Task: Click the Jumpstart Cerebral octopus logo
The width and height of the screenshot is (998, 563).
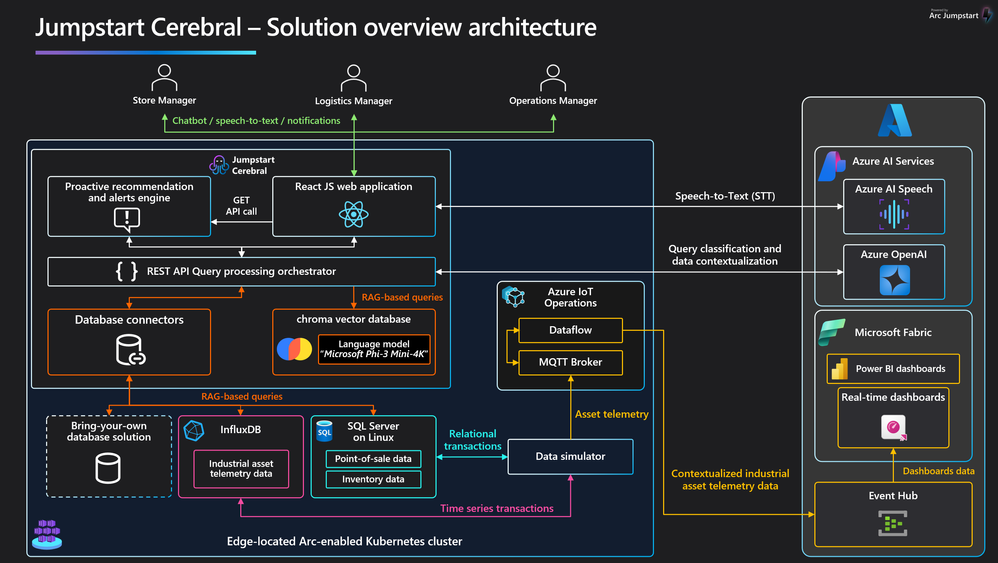Action: point(218,165)
